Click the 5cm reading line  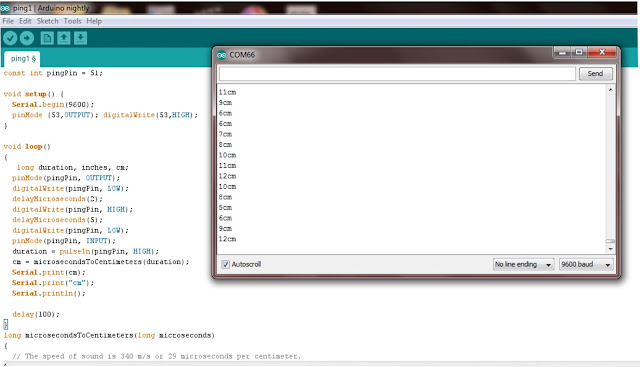[x=225, y=208]
